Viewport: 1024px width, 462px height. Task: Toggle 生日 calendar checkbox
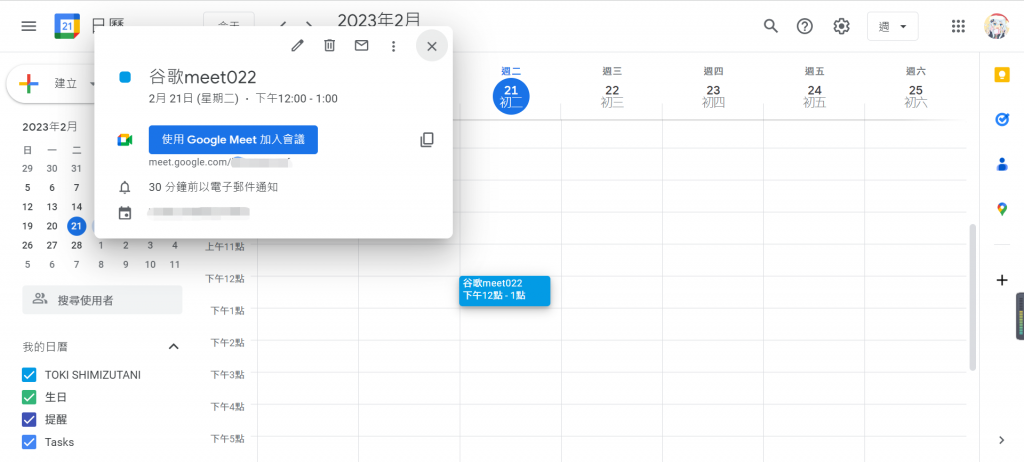tap(29, 397)
